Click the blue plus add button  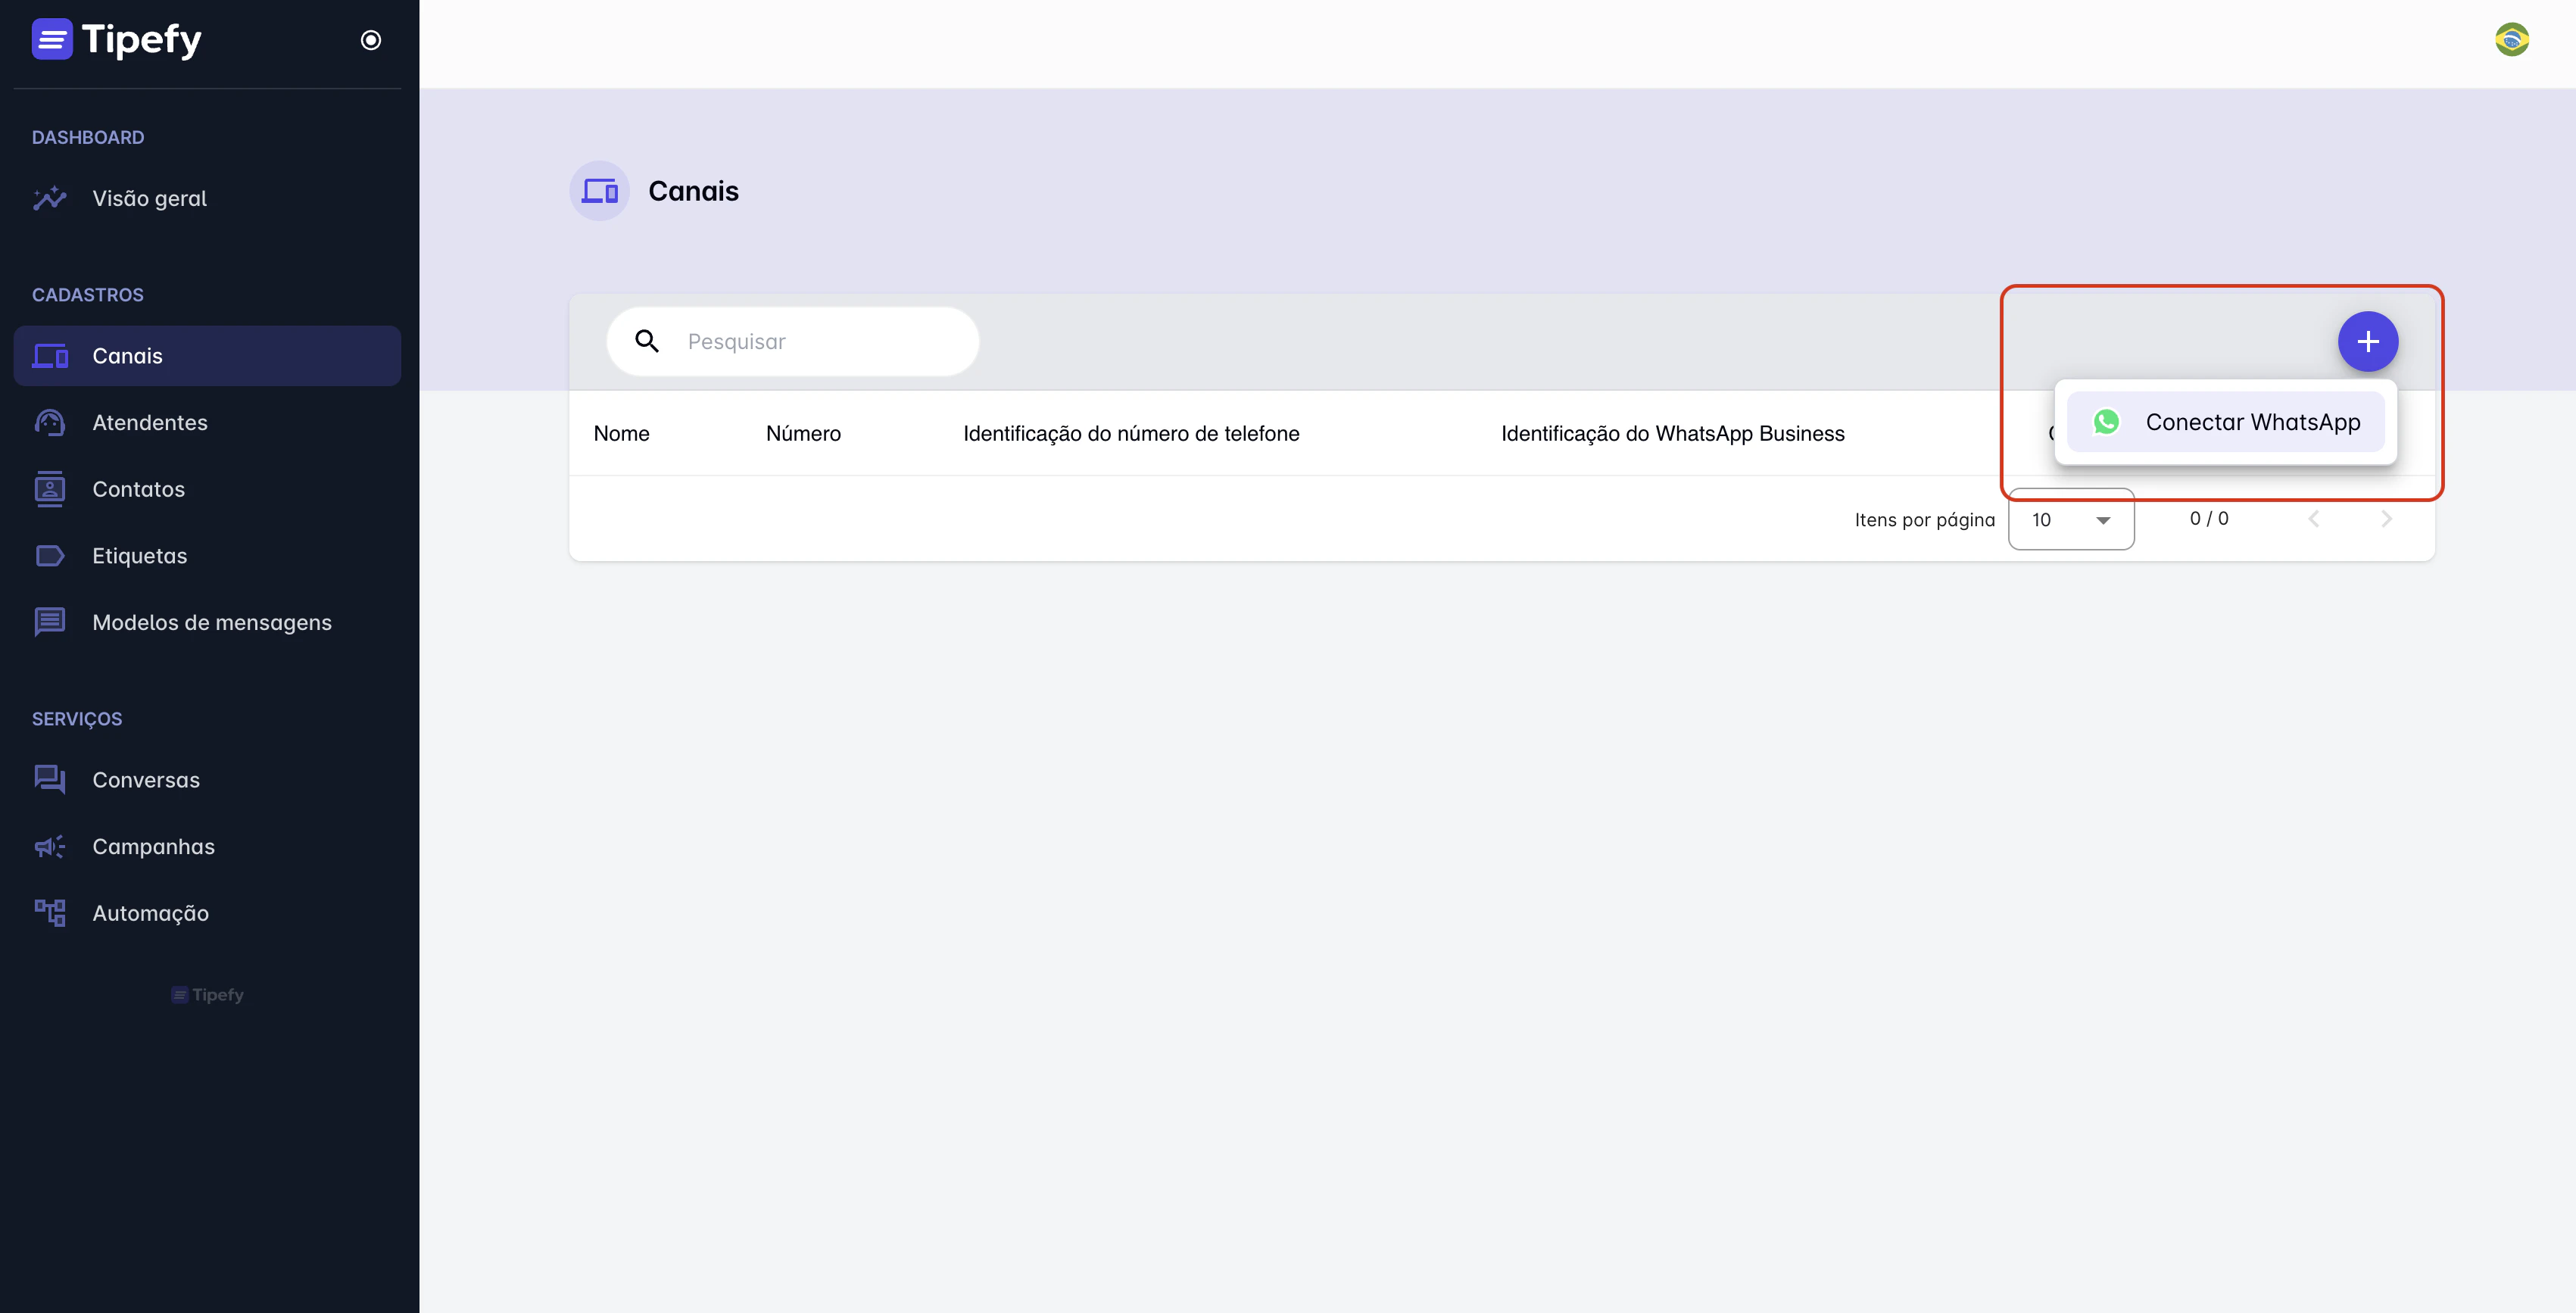pos(2367,342)
